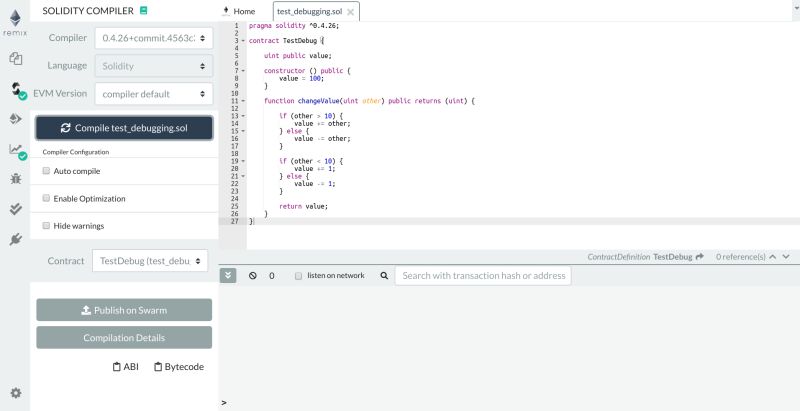Screen dimensions: 800x411
Task: Click the documentation icon beside Solidity Compiler
Action: (143, 11)
